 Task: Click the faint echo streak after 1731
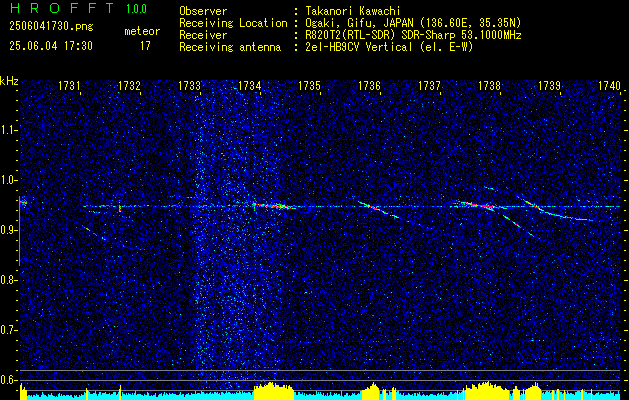pos(94,233)
